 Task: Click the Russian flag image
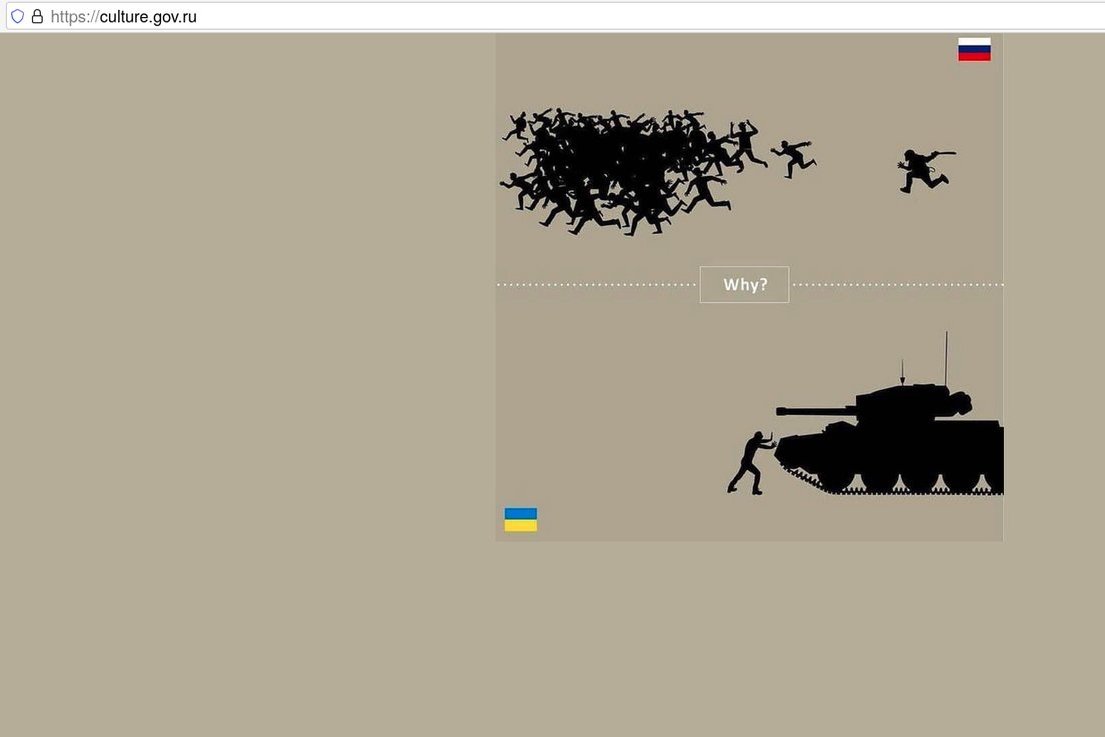[974, 49]
